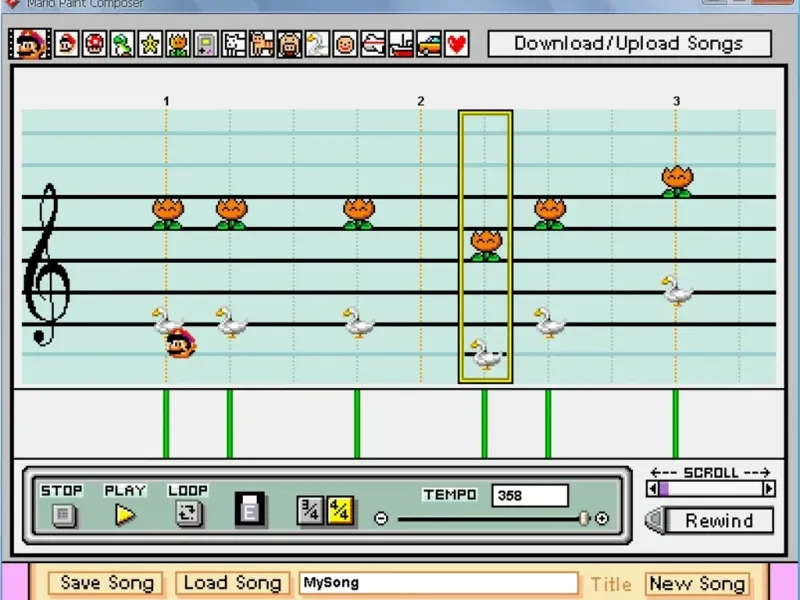This screenshot has height=600, width=800.
Task: Click the fire flower note inside the yellow cursor
Action: pos(486,245)
